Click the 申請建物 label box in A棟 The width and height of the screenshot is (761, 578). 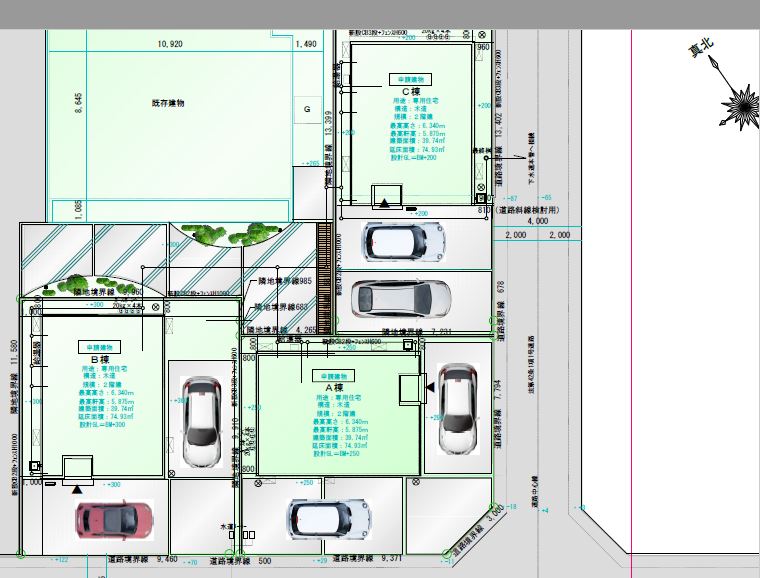coord(333,376)
